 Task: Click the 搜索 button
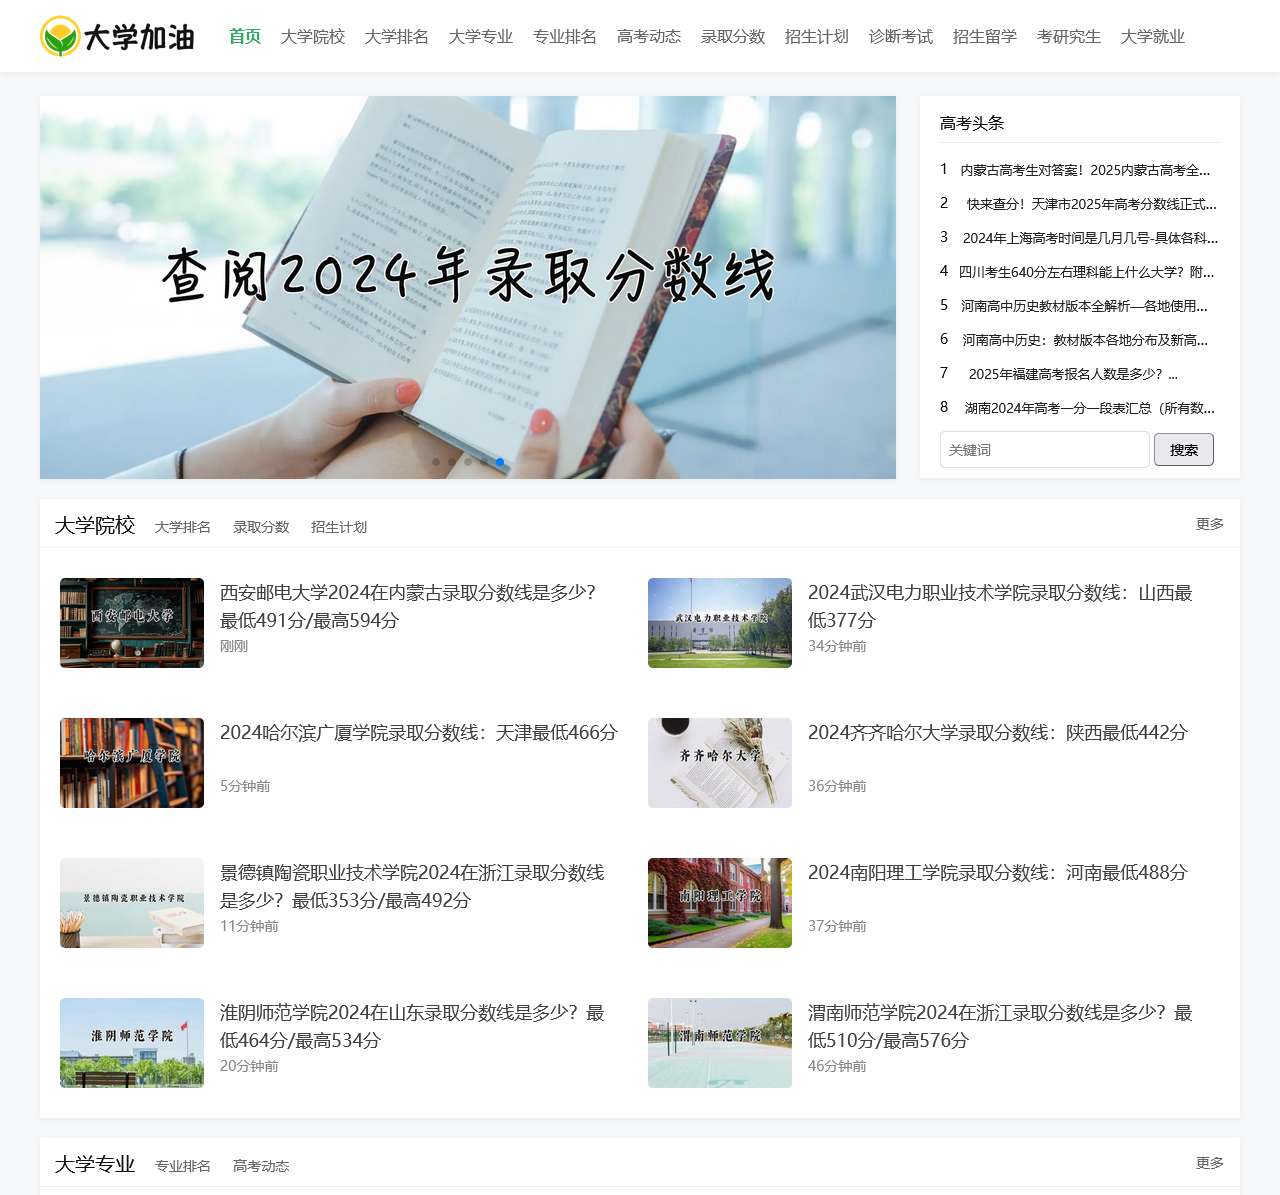[1183, 450]
